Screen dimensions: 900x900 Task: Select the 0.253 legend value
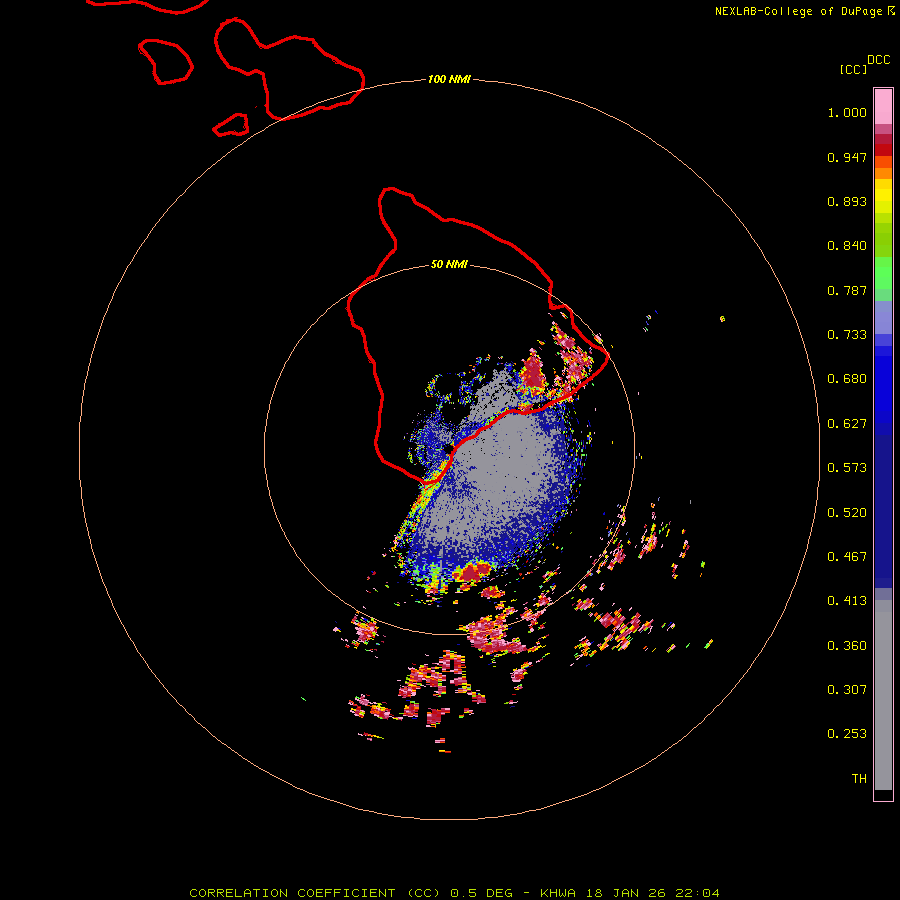click(x=847, y=734)
